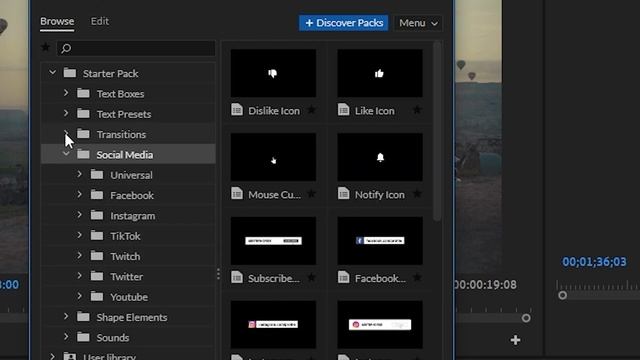
Task: Select the Subscribe template thumbnail
Action: 273,241
